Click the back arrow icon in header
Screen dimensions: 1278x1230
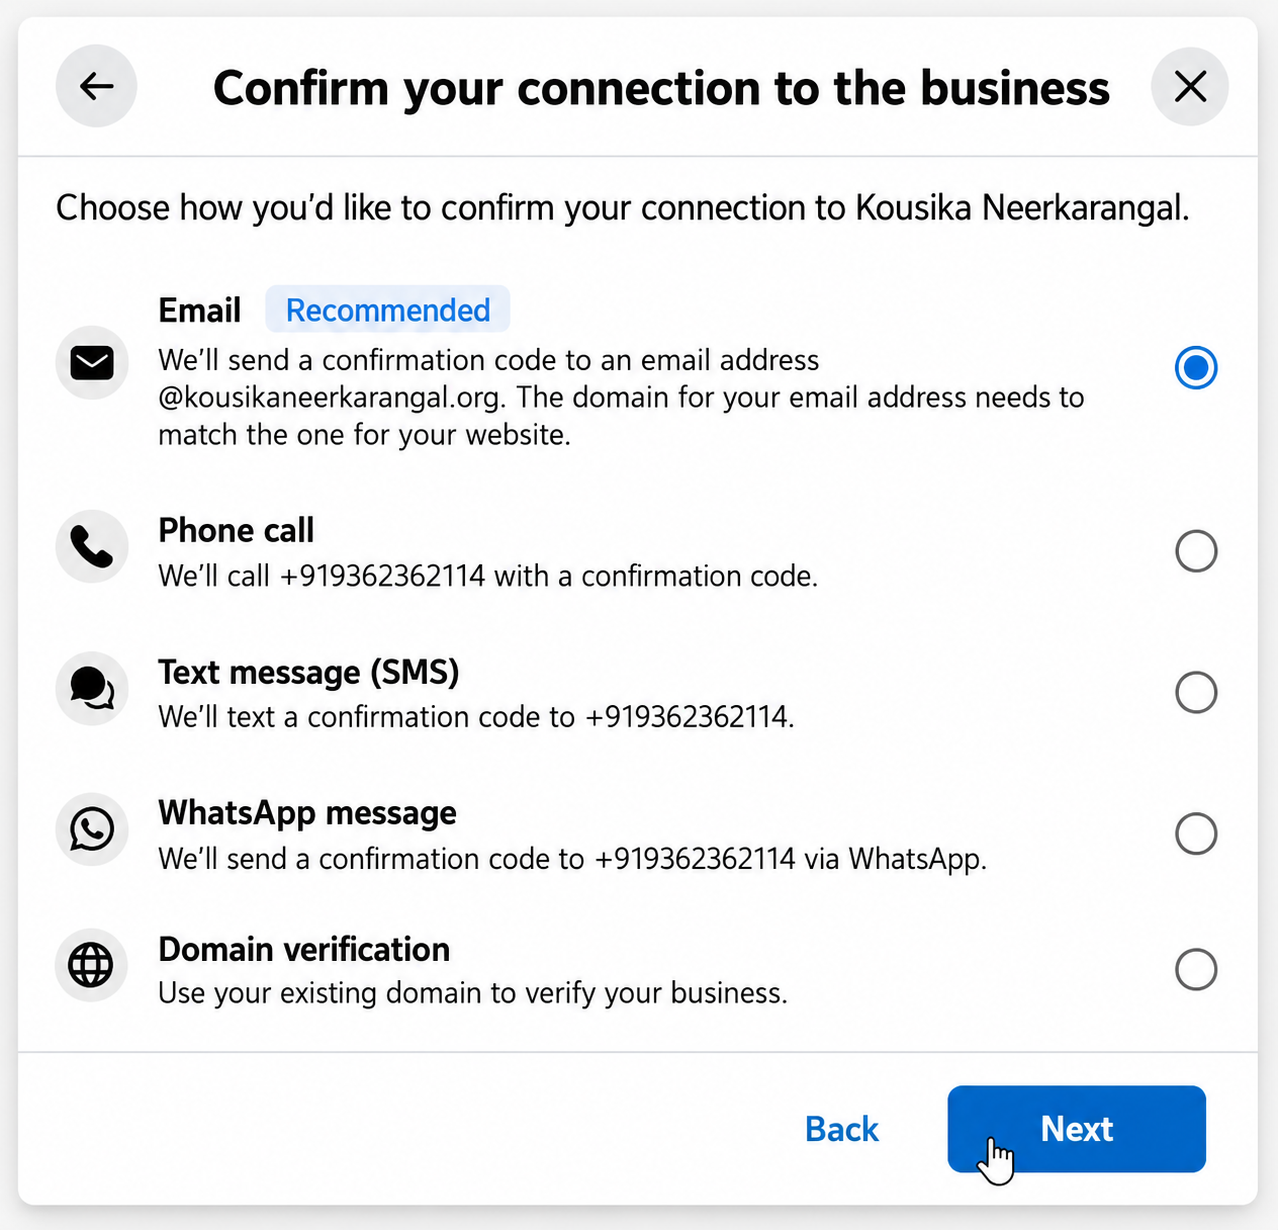[x=96, y=86]
